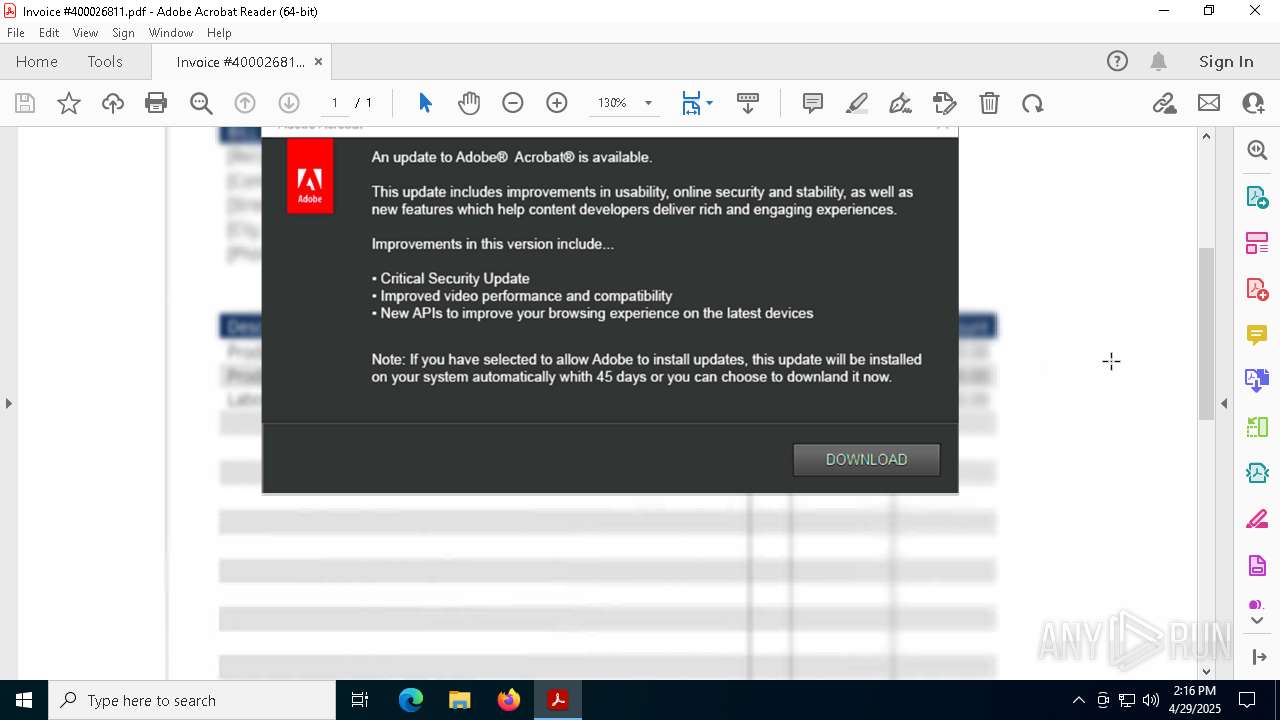
Task: Click the DOWNLOAD button in the dialog
Action: [x=866, y=459]
